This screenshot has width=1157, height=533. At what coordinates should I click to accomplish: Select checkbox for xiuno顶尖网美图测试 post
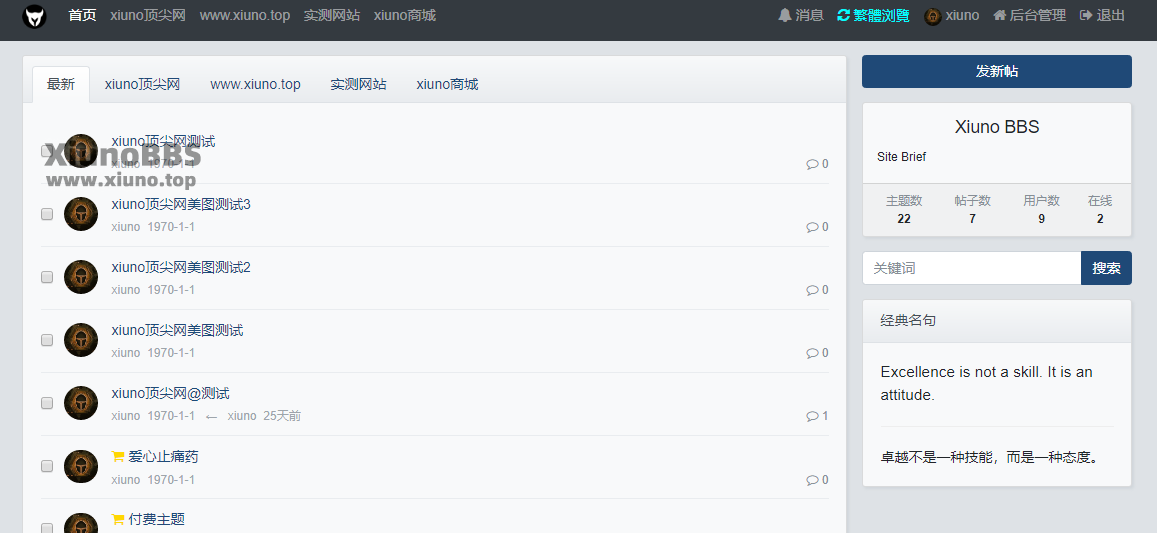click(x=47, y=340)
